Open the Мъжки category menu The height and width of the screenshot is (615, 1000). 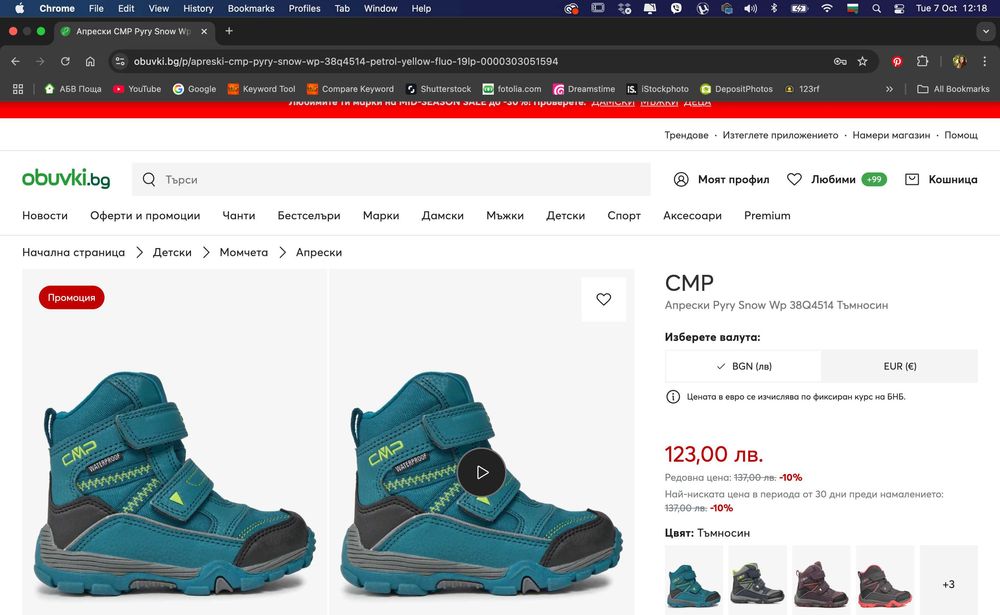click(504, 216)
